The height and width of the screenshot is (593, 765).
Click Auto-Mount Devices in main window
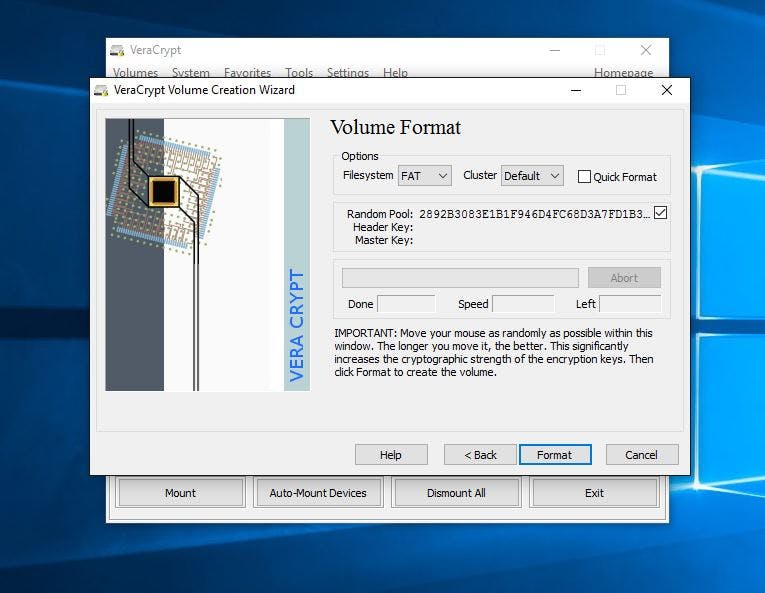pos(318,493)
